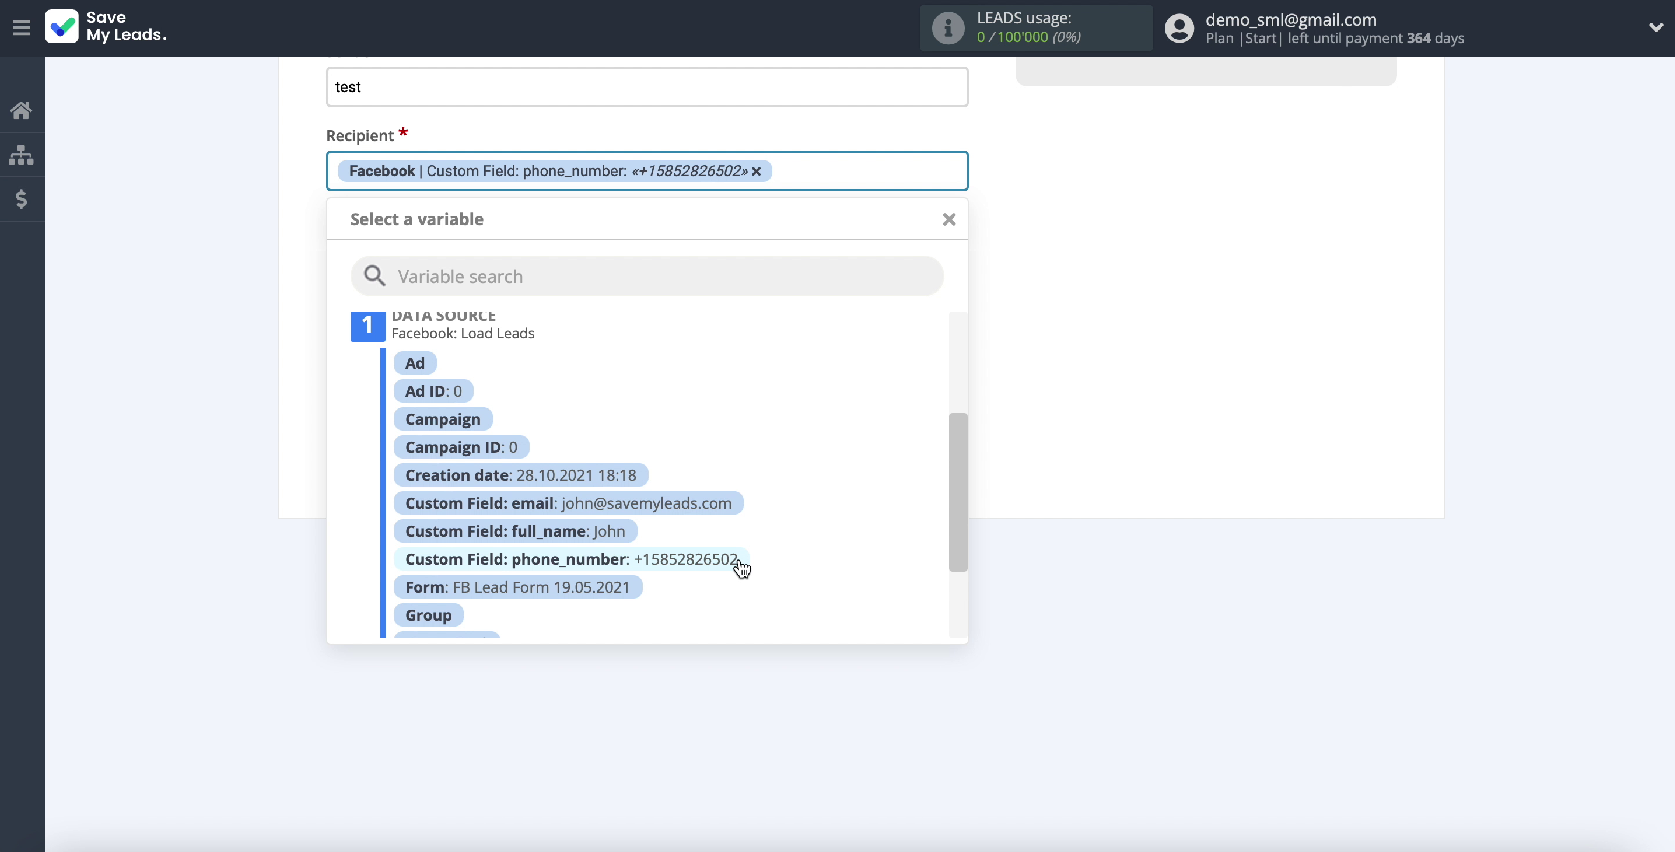This screenshot has width=1675, height=852.
Task: Open the hamburger menu icon
Action: 21,28
